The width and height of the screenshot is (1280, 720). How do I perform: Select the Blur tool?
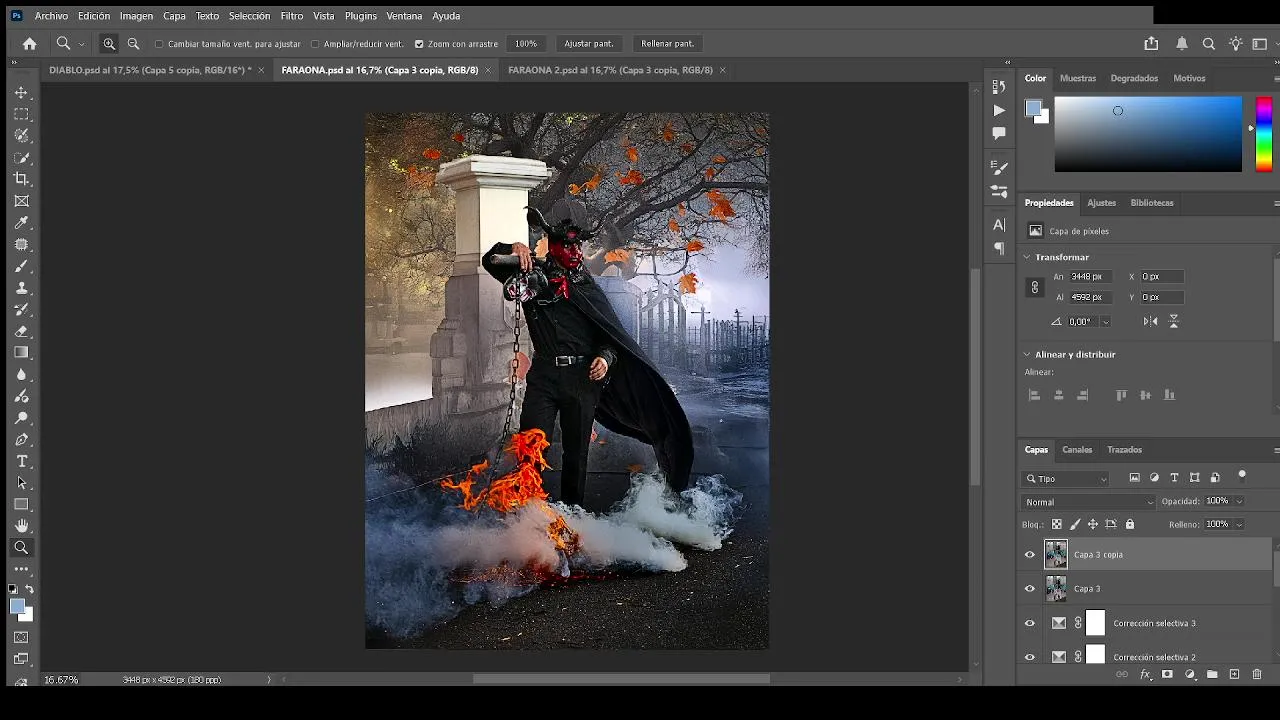pyautogui.click(x=21, y=374)
